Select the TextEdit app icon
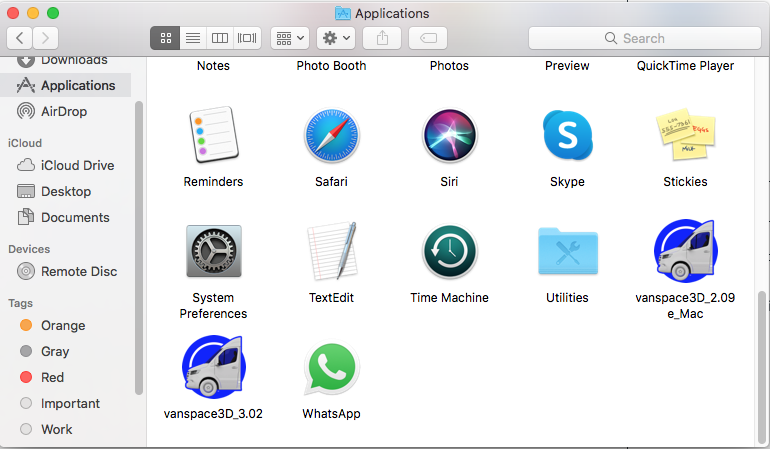This screenshot has width=770, height=449. (x=331, y=251)
